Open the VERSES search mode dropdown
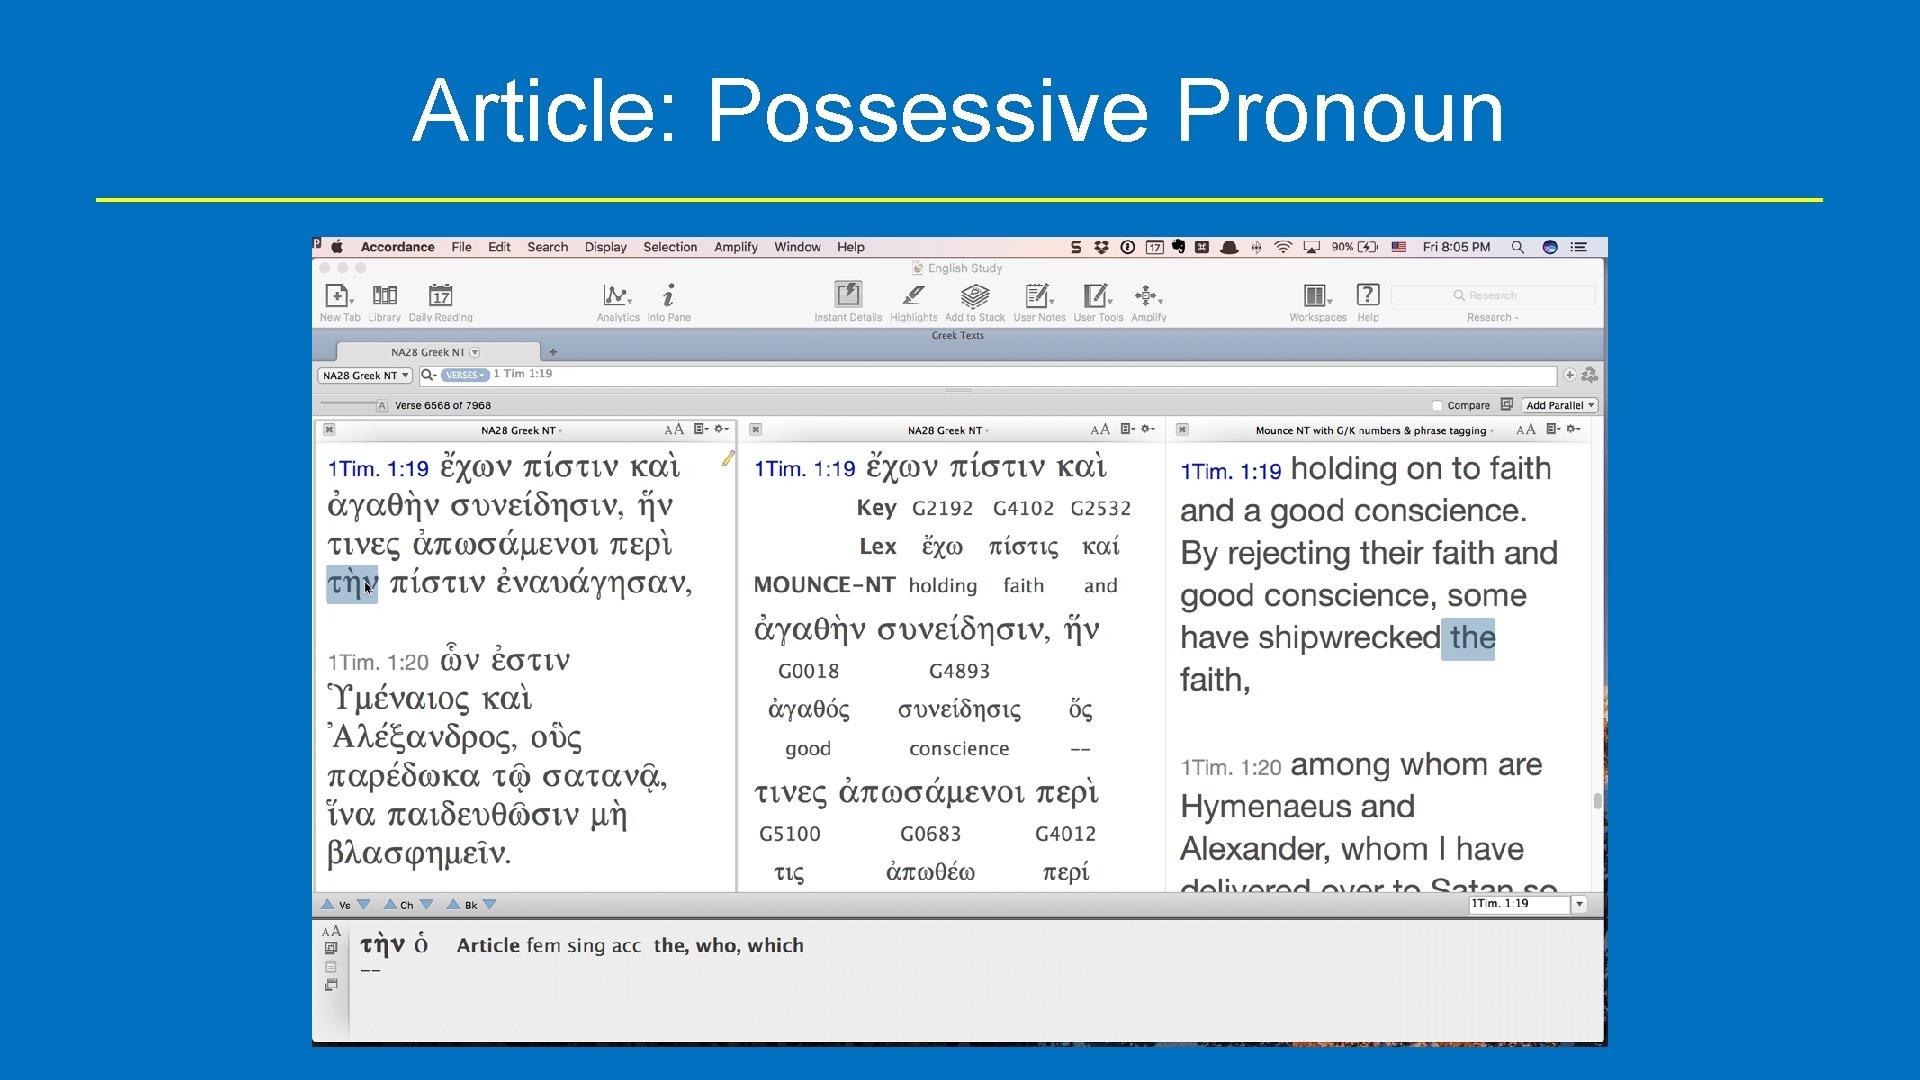This screenshot has width=1920, height=1080. tap(465, 375)
